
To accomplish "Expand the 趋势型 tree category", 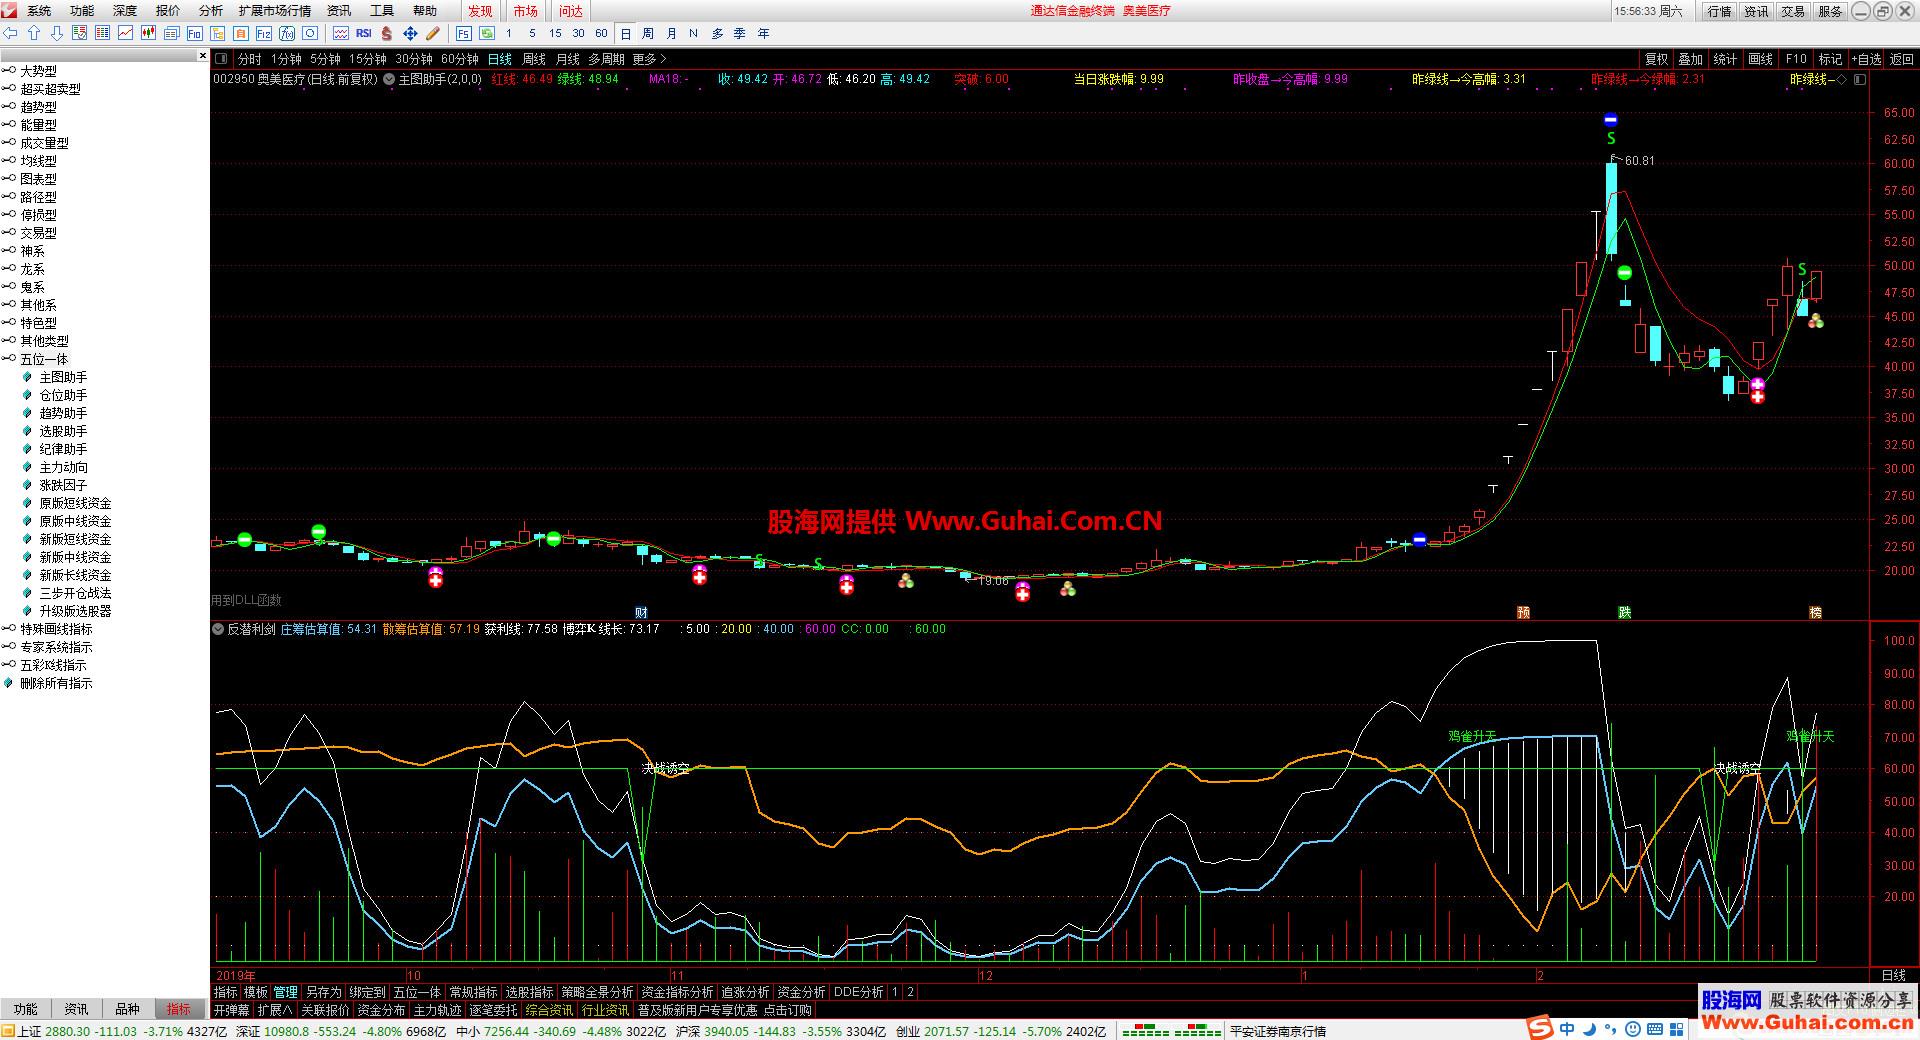I will click(9, 107).
